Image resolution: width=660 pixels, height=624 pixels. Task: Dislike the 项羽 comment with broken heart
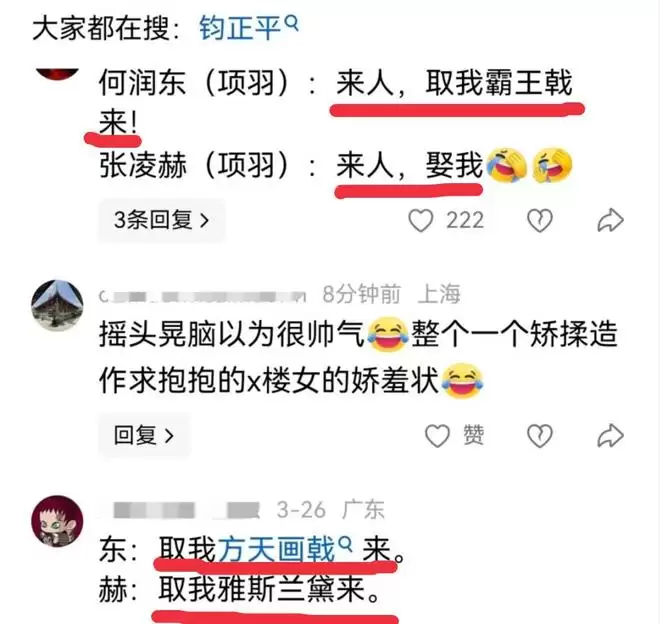[540, 220]
